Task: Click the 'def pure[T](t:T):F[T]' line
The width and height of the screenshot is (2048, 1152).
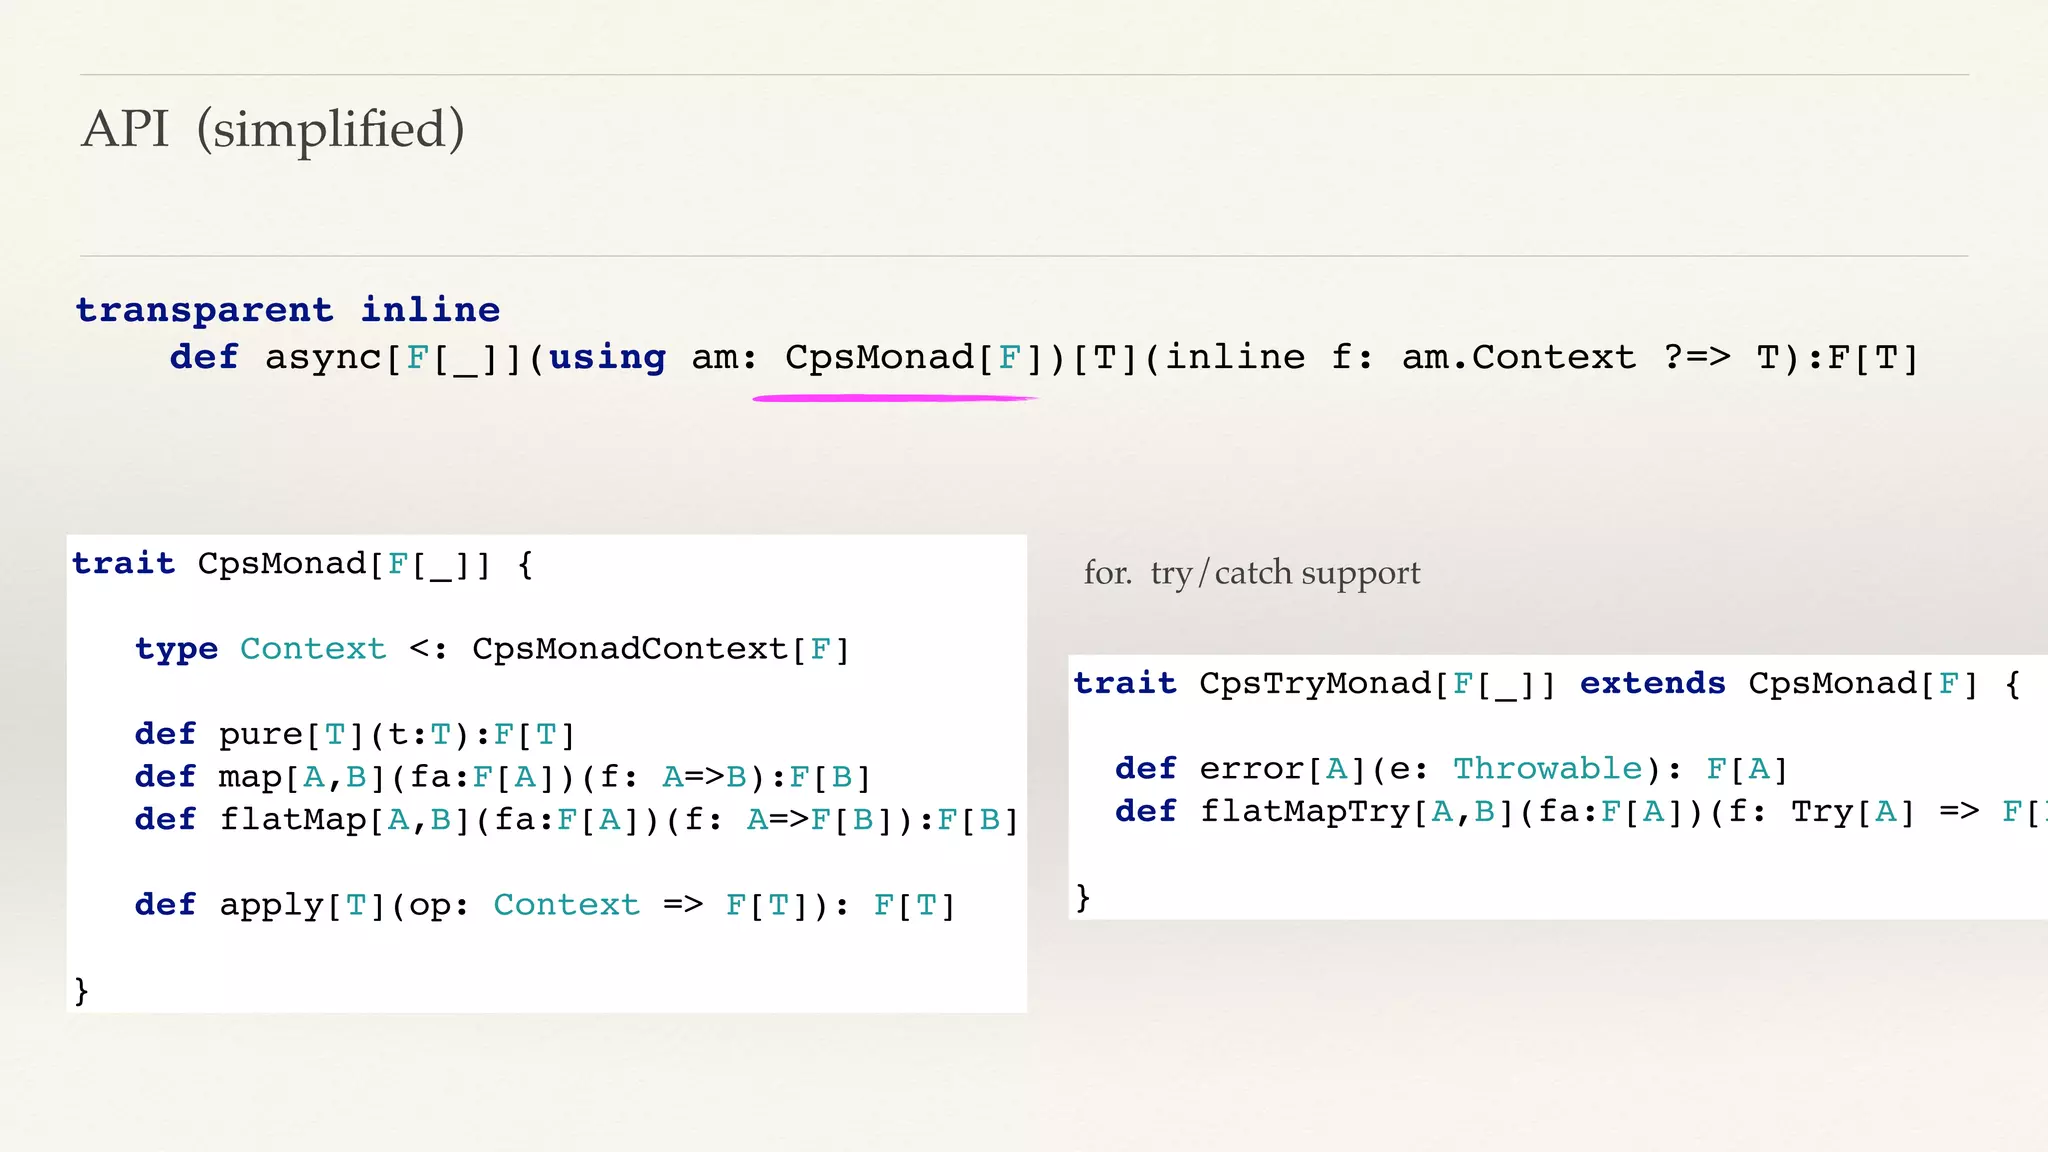Action: [355, 735]
